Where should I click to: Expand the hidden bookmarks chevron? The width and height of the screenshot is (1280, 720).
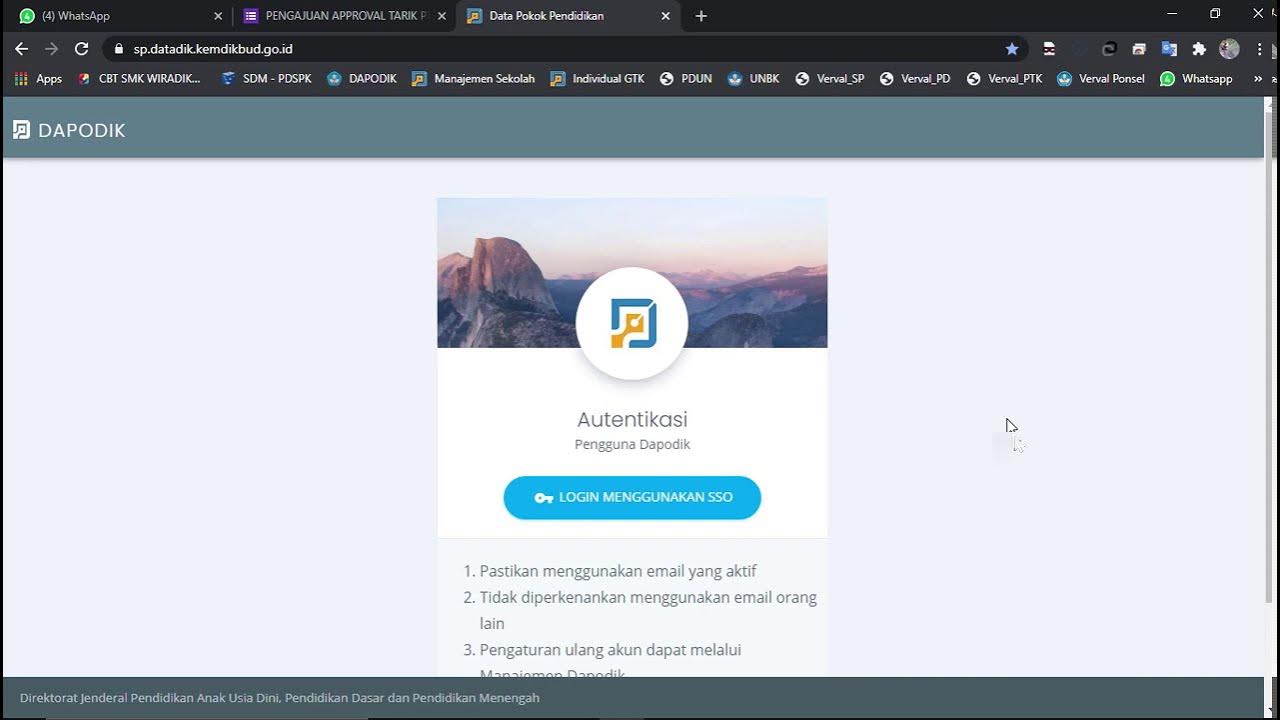(1258, 78)
